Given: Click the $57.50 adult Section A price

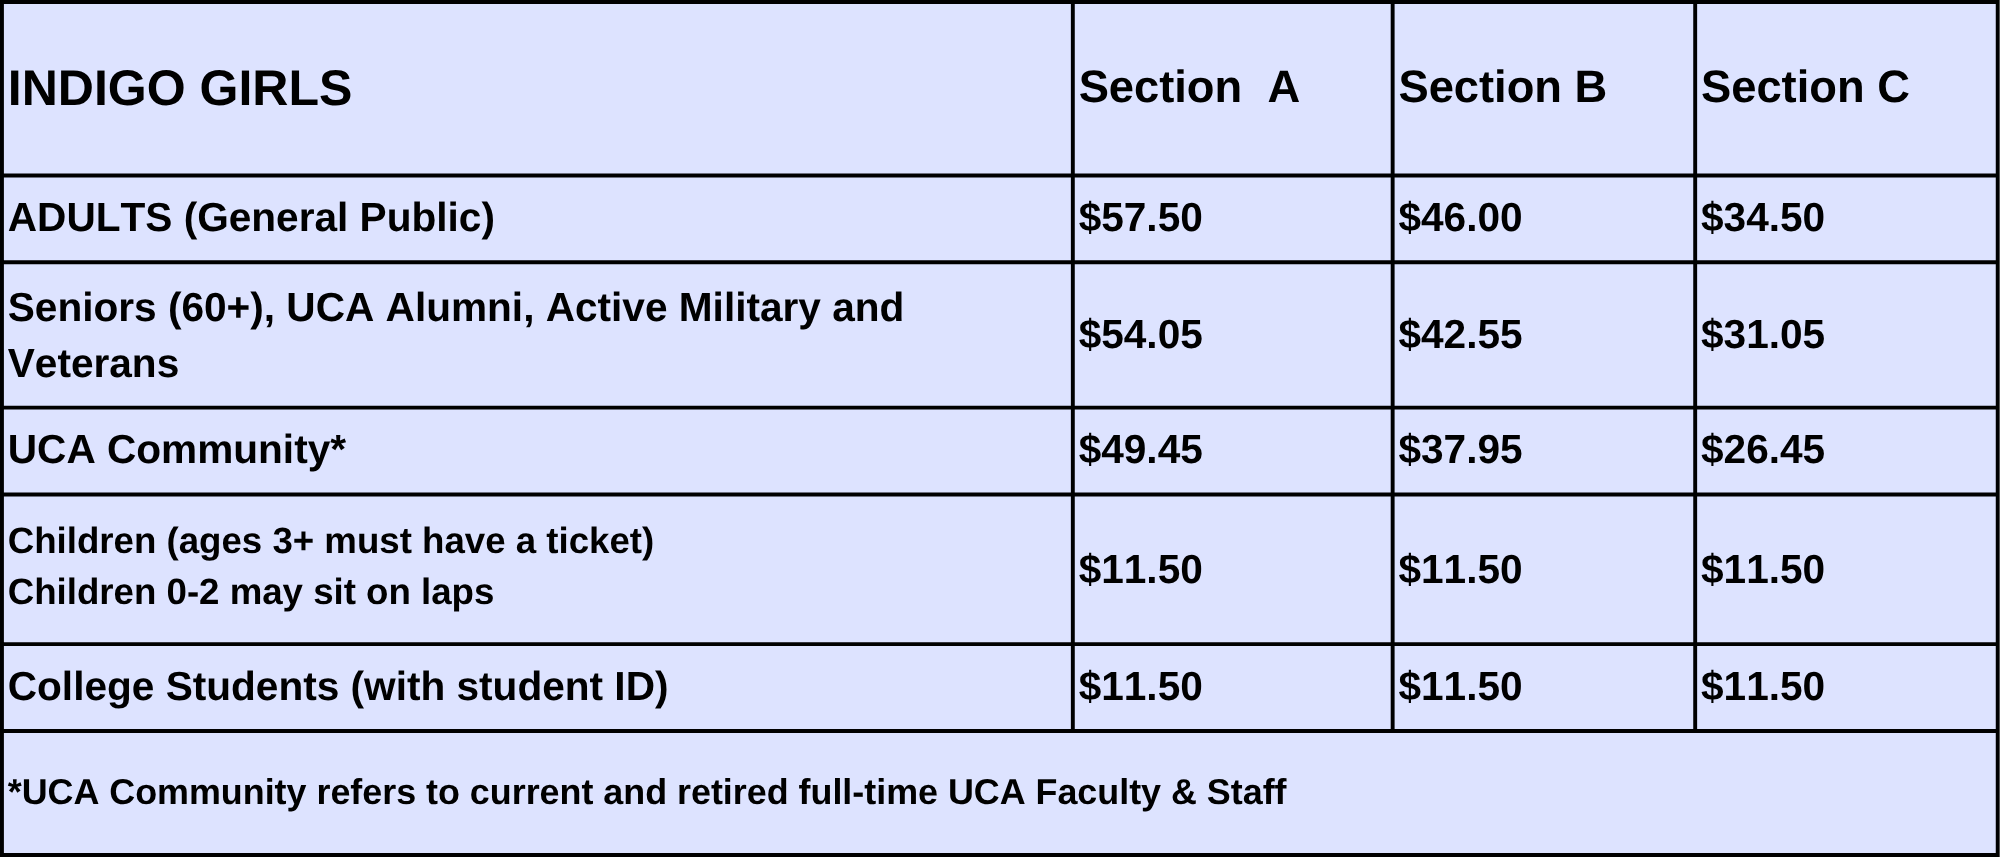Looking at the screenshot, I should coord(1140,218).
